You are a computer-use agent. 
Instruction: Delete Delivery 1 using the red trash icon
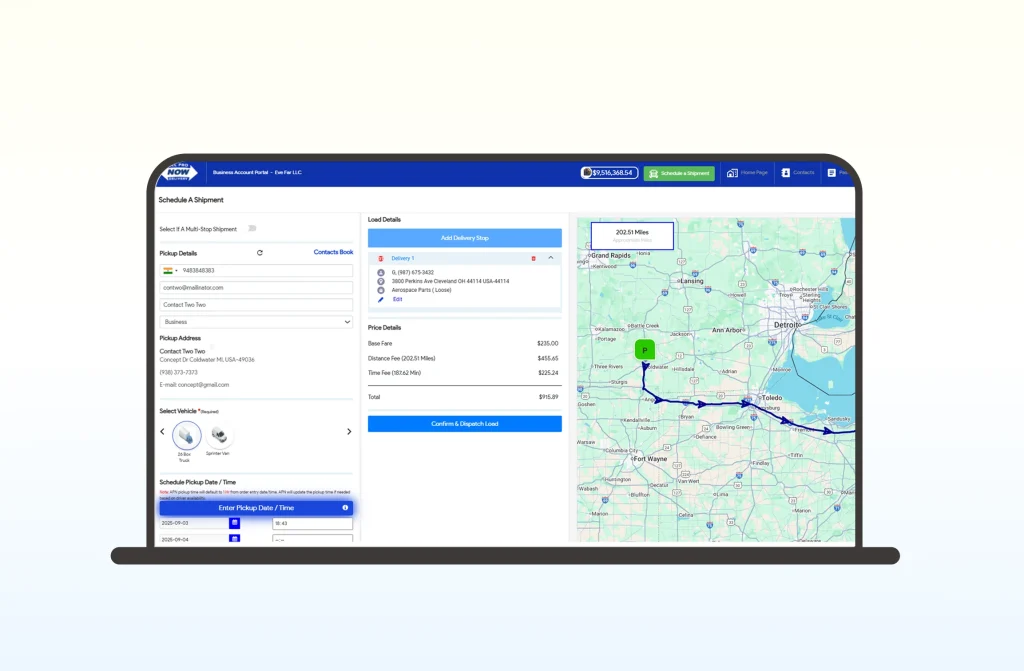(533, 258)
